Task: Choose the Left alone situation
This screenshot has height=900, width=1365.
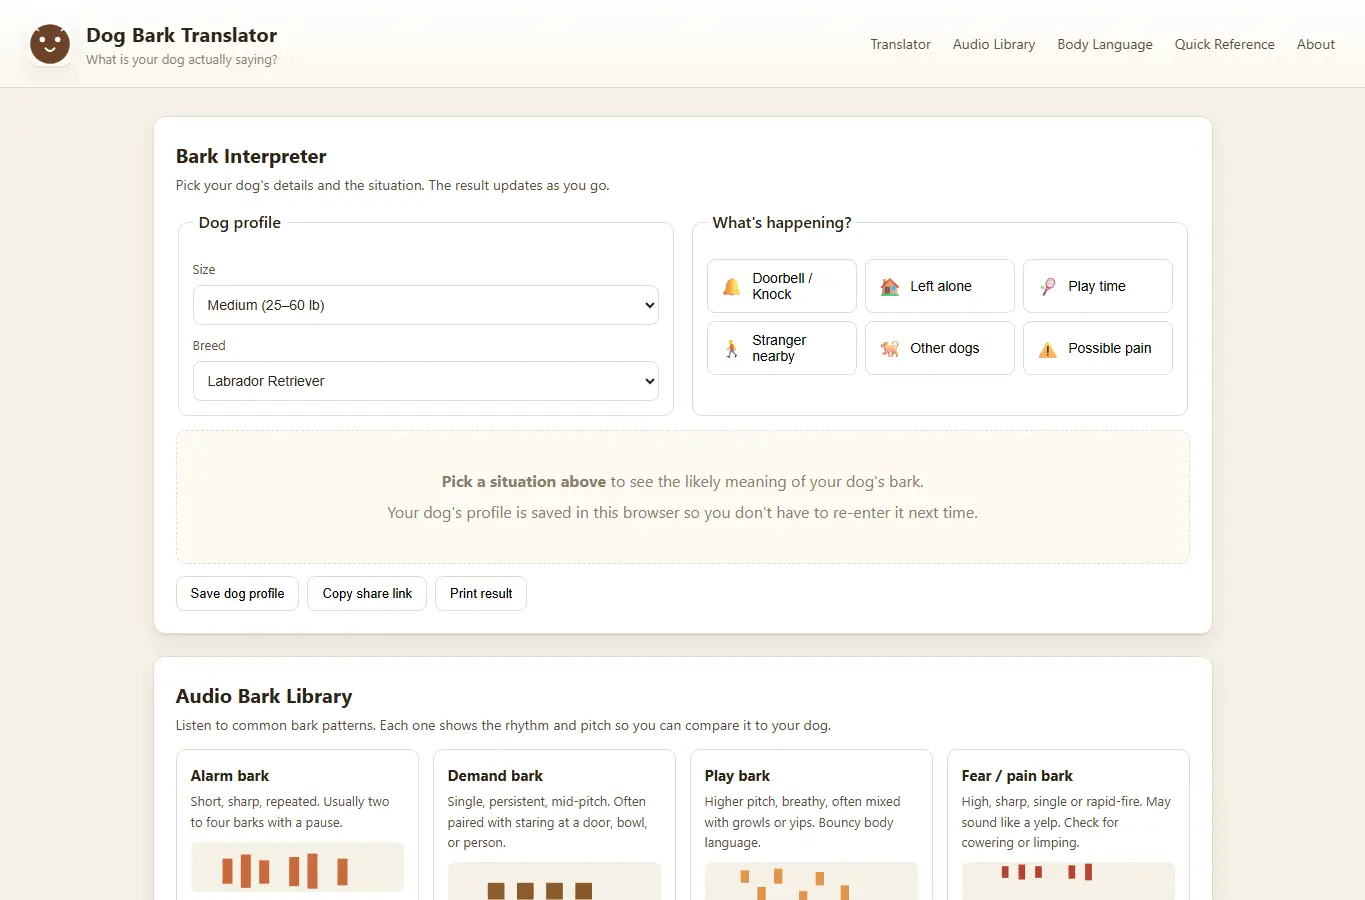Action: click(x=940, y=286)
